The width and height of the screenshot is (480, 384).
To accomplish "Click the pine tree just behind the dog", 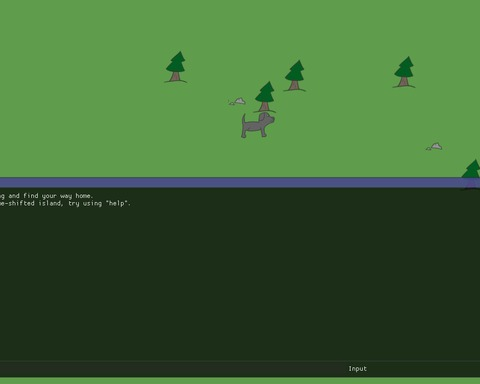I will pyautogui.click(x=265, y=97).
